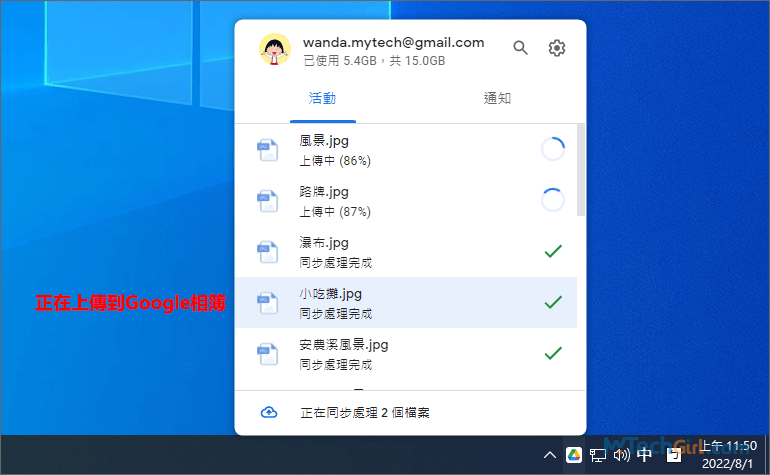Switch to the 活動 tab
The width and height of the screenshot is (770, 475).
point(322,98)
